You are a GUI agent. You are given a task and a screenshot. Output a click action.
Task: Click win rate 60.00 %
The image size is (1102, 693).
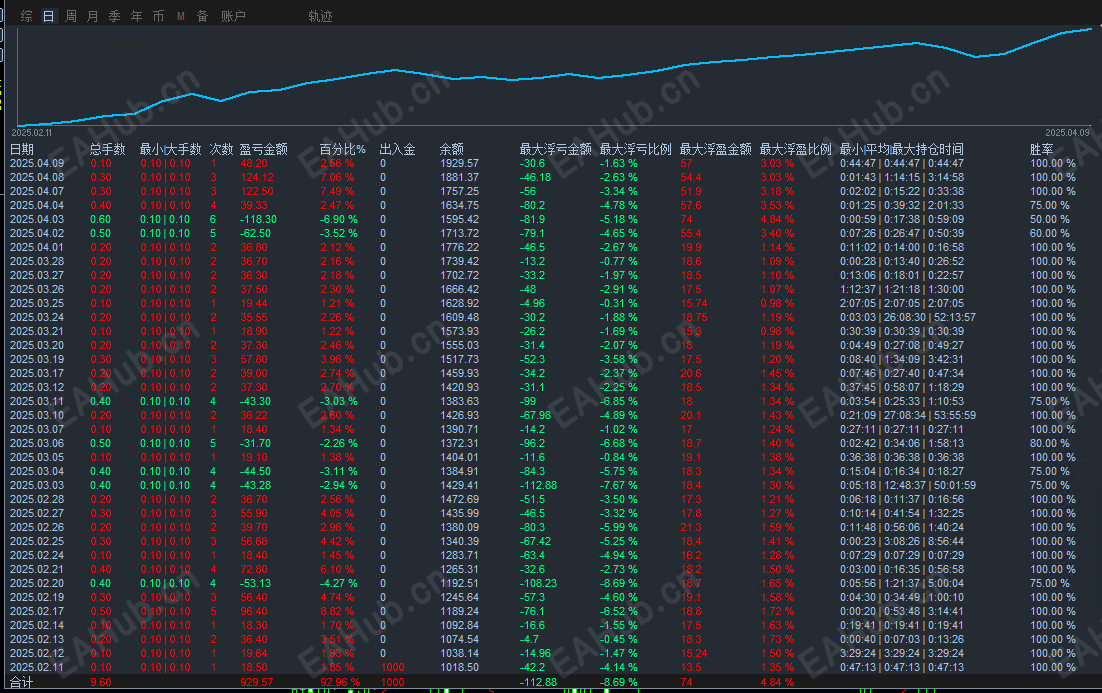click(x=1050, y=233)
